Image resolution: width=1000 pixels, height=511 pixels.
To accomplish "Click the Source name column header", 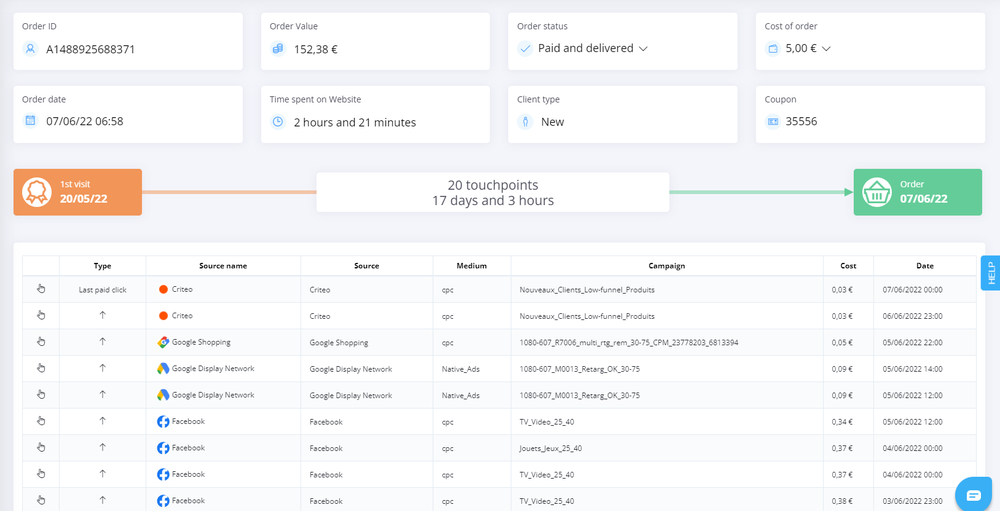I will [x=223, y=266].
